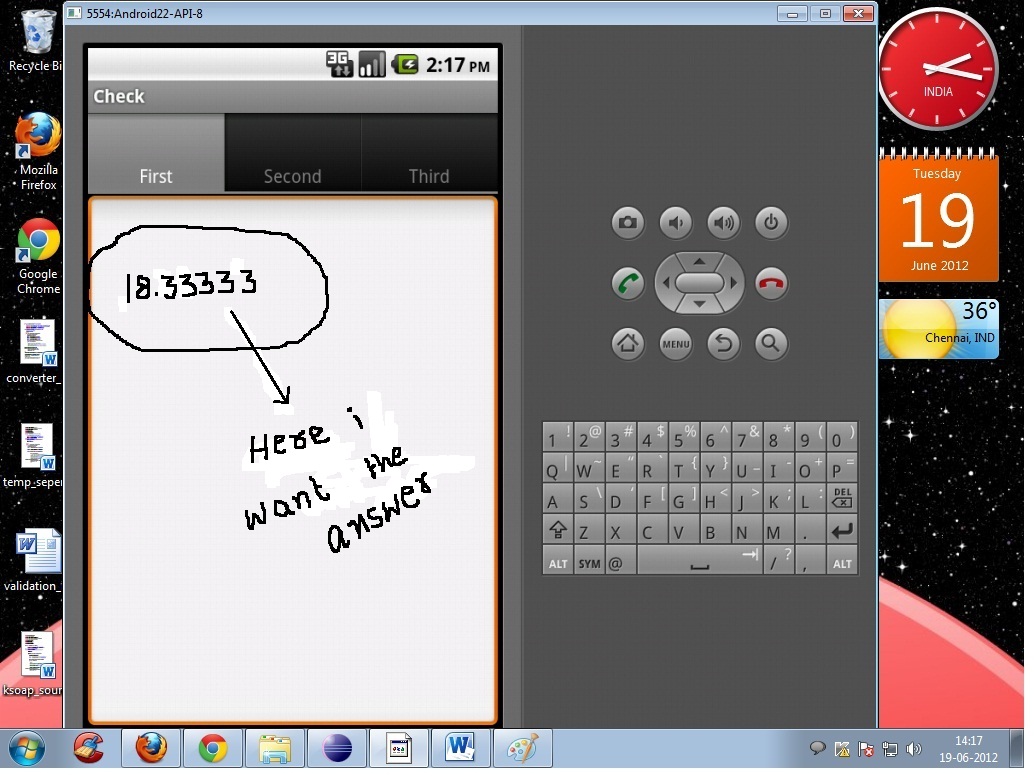Select the temp_seper Word document on desktop
1034x778 pixels.
(34, 456)
